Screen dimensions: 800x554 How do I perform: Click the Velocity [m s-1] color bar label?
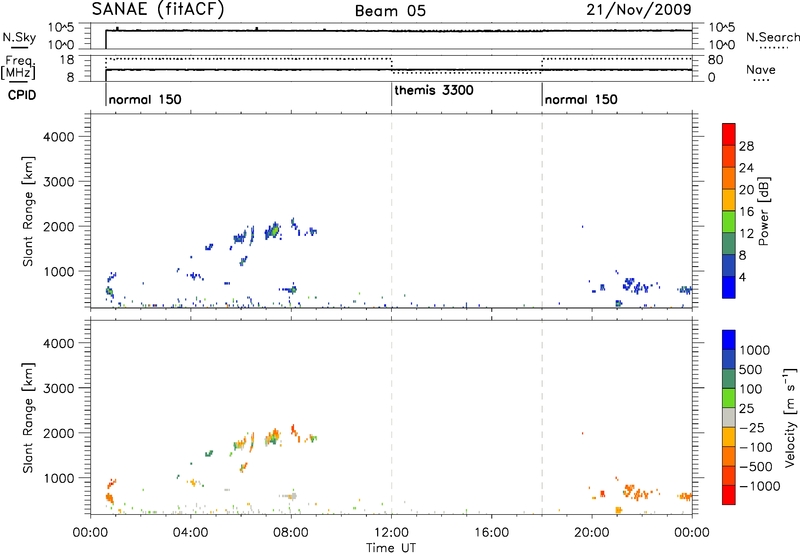790,417
